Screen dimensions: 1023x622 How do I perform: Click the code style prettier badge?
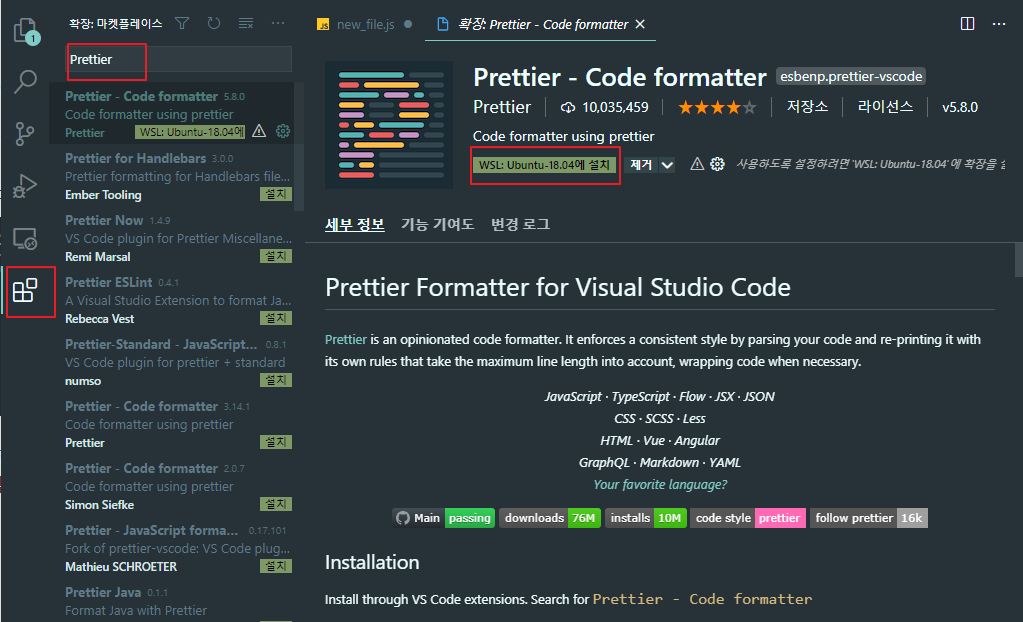pyautogui.click(x=748, y=518)
